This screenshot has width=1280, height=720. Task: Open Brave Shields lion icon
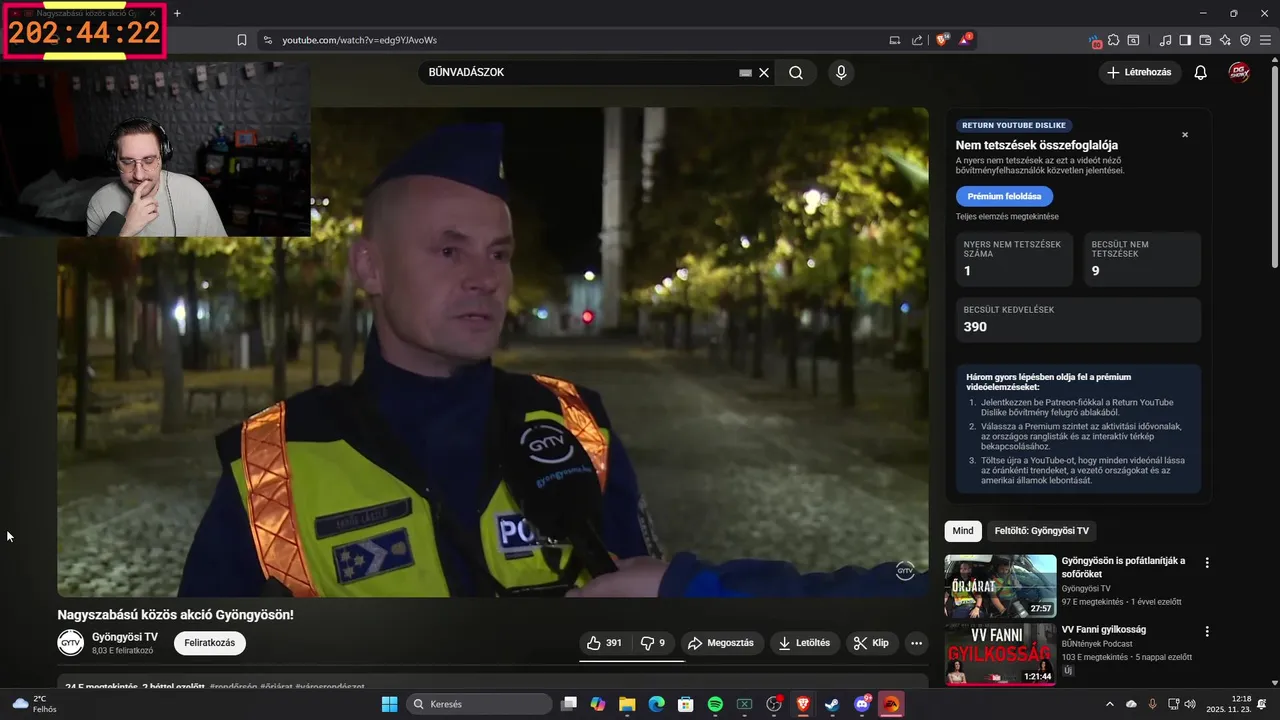(942, 40)
